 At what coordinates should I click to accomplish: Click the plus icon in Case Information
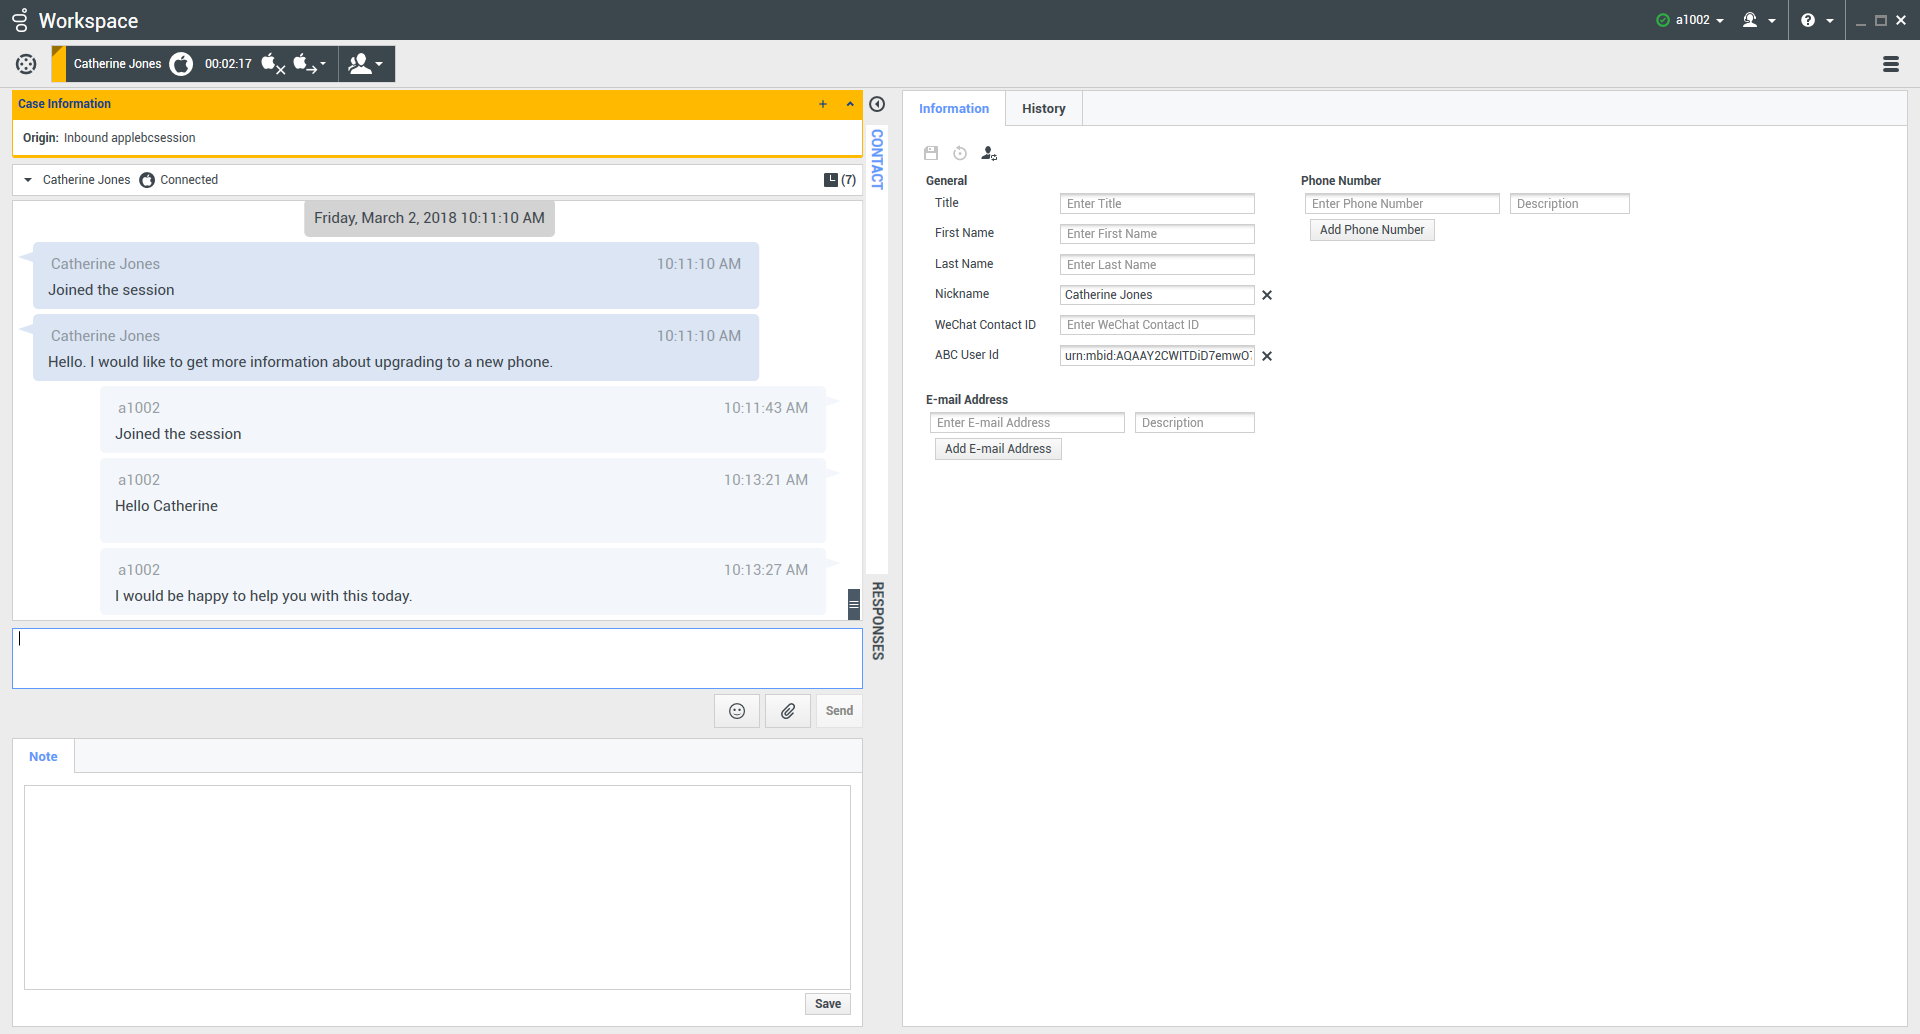pos(823,104)
